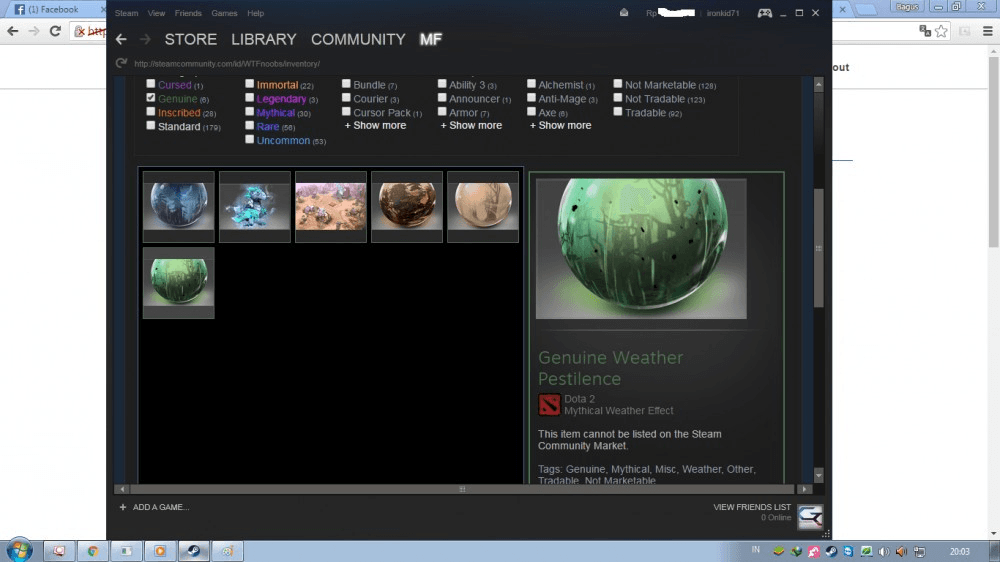Select the tan sandy weather orb item
This screenshot has height=562, width=1000.
483,207
